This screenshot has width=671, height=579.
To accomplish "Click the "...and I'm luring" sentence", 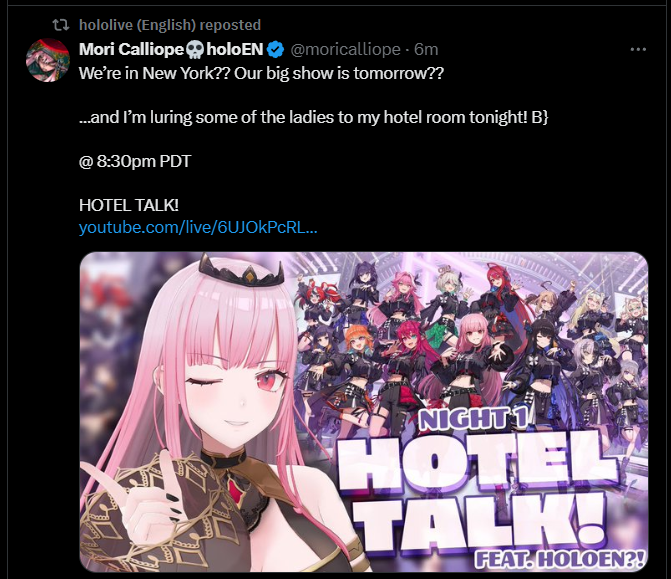I will [314, 117].
